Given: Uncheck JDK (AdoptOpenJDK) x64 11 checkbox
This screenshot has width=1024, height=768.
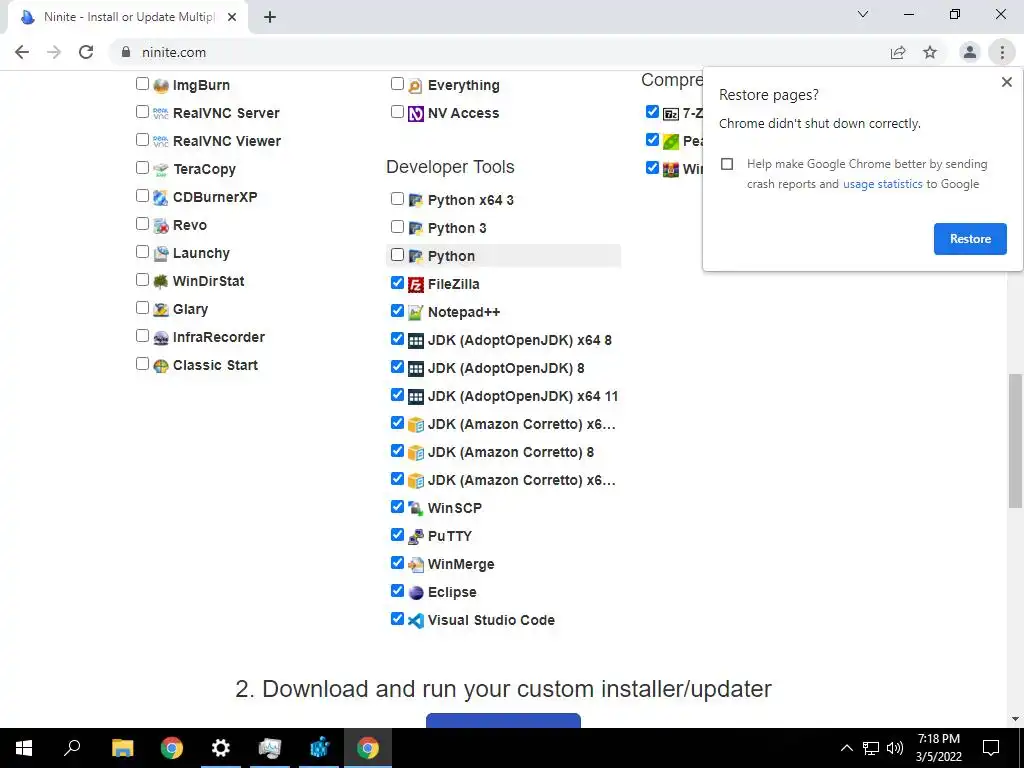Looking at the screenshot, I should 397,395.
